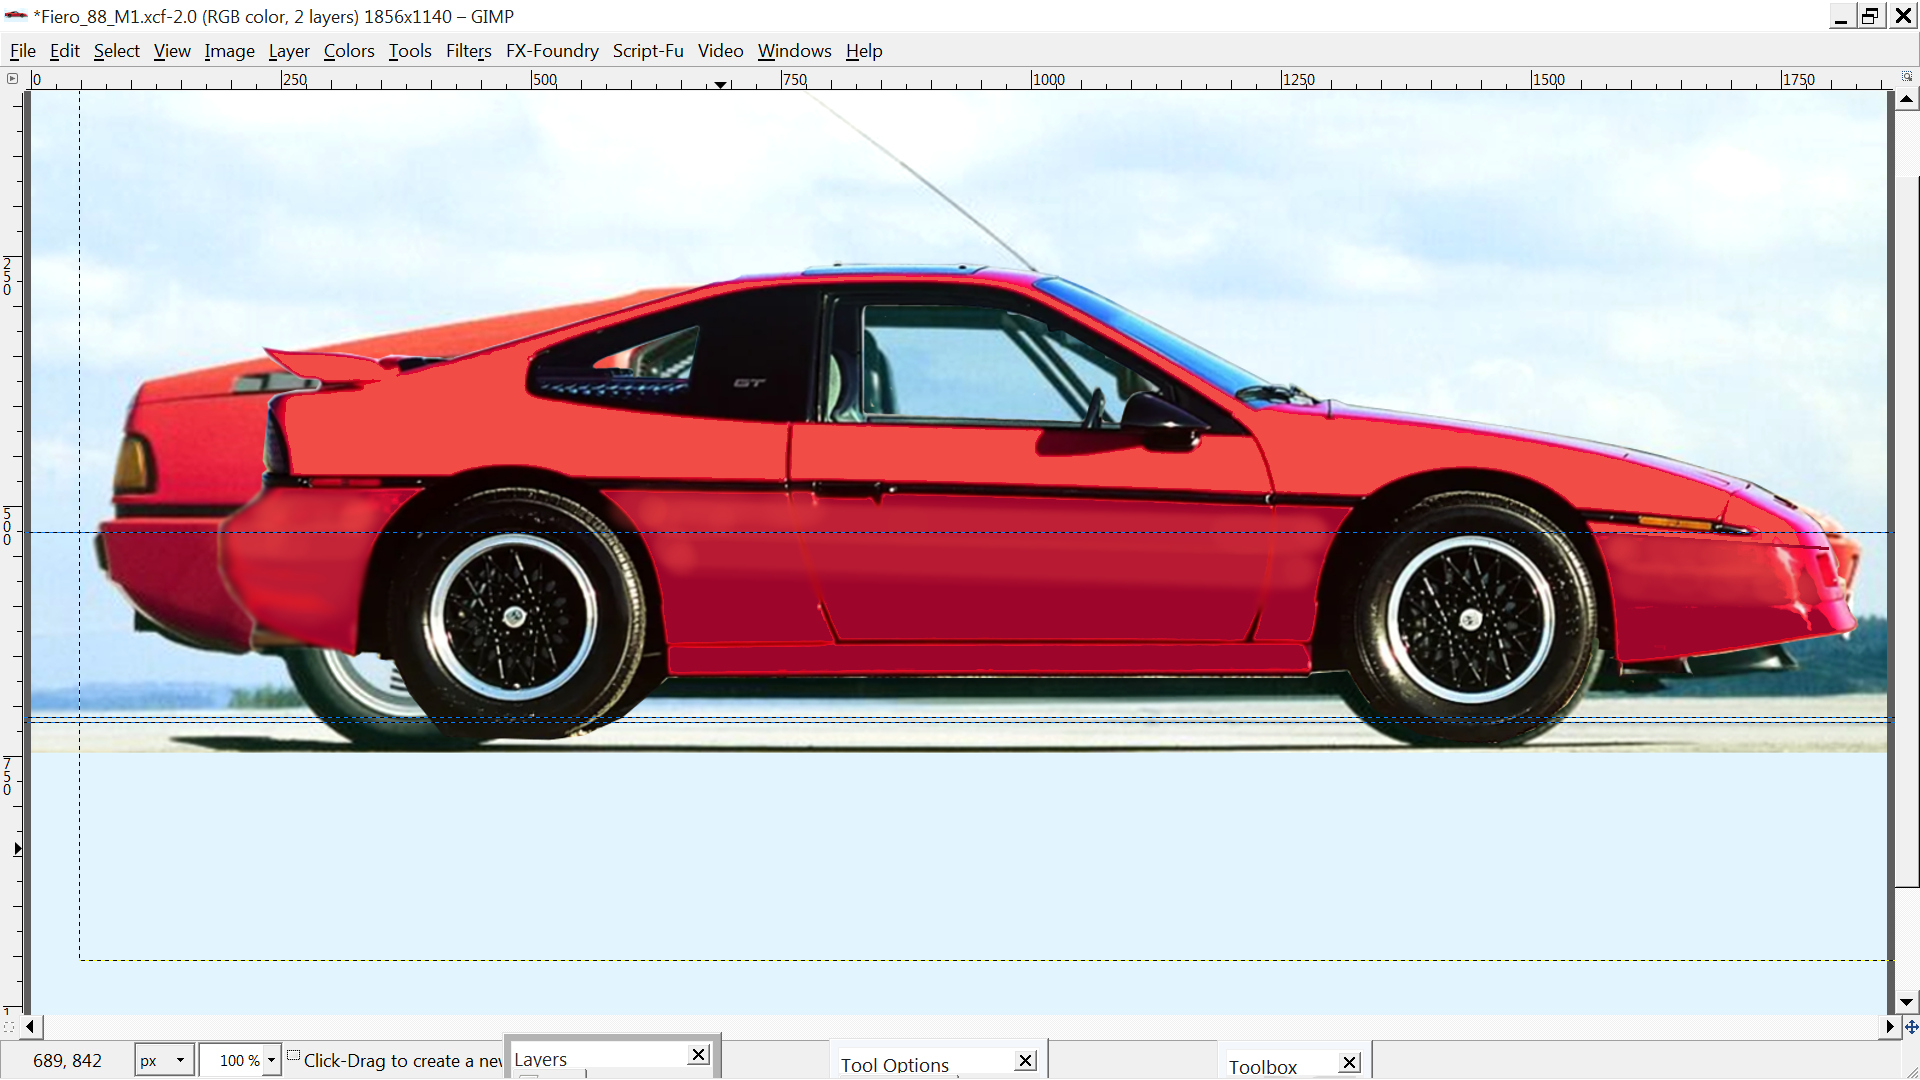Click the horizontal scrollbar right arrow
Image resolution: width=1920 pixels, height=1080 pixels.
click(1889, 1027)
